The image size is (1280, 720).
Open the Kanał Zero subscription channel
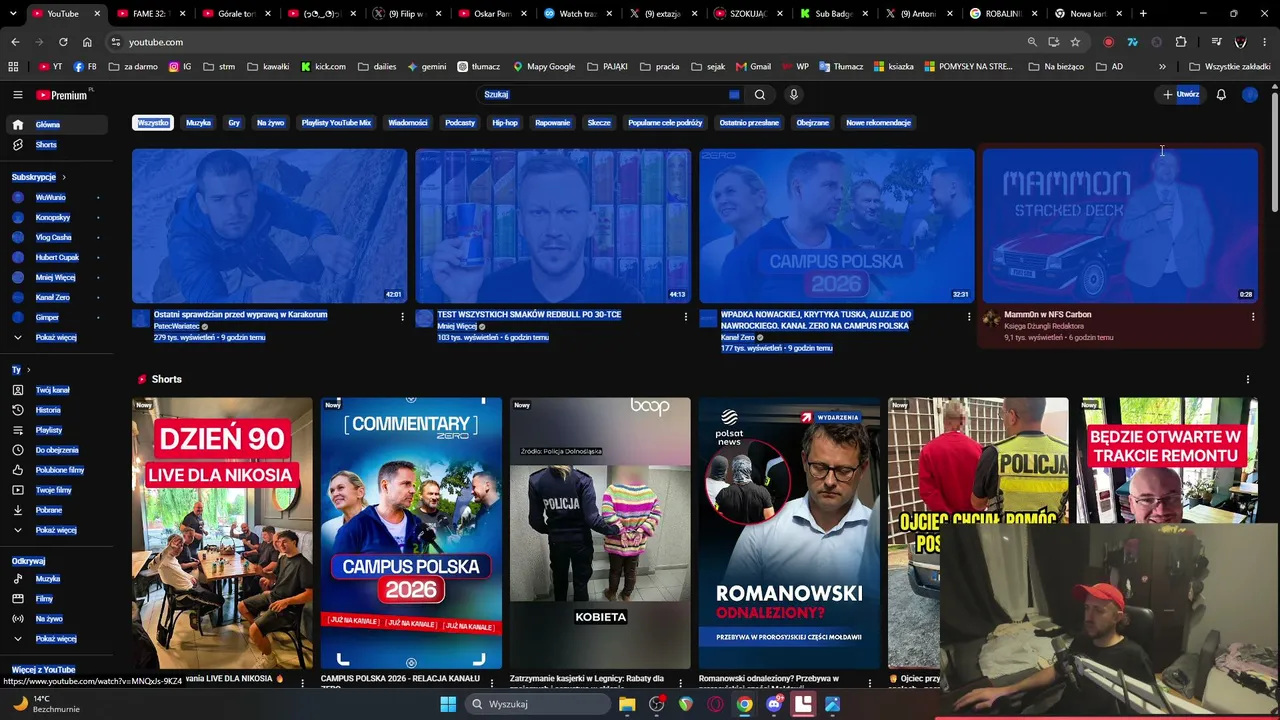[x=56, y=298]
